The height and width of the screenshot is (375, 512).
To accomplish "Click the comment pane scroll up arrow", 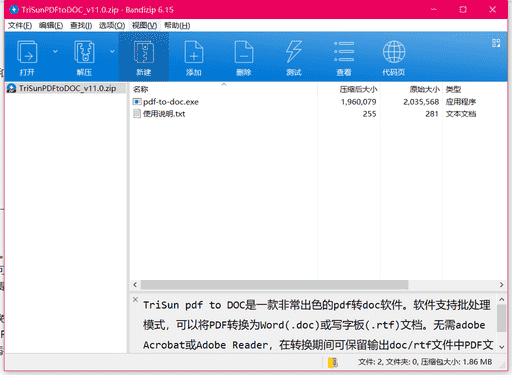I will pyautogui.click(x=501, y=300).
